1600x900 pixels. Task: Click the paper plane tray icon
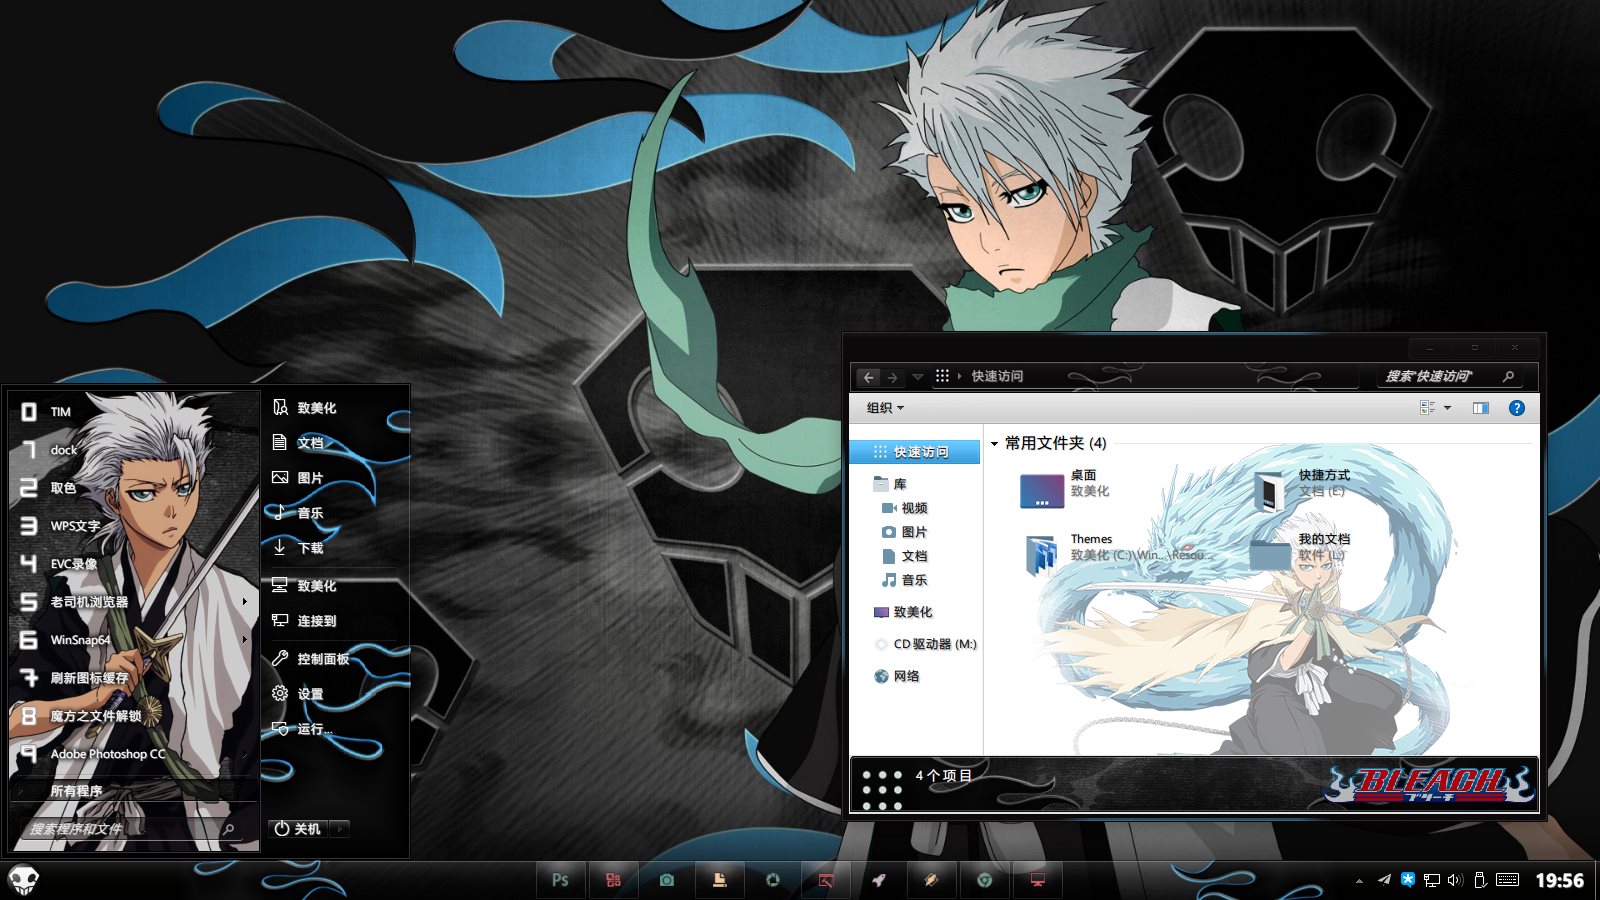click(1384, 880)
